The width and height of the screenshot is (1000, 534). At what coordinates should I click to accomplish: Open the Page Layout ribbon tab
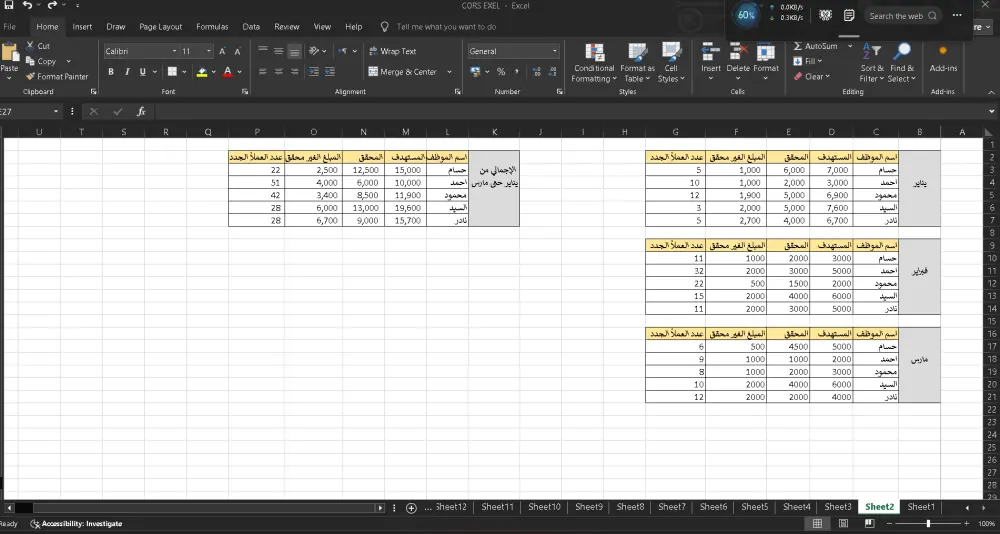161,27
